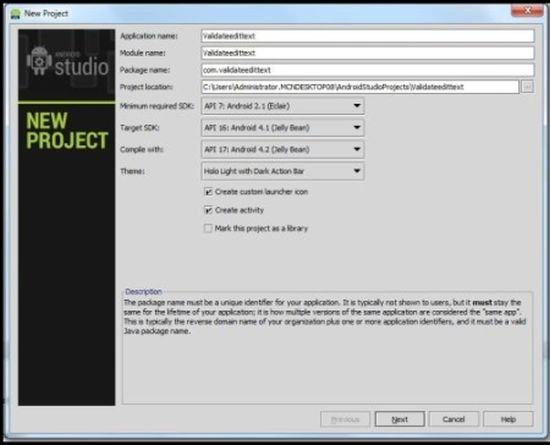The width and height of the screenshot is (550, 445).
Task: Click the Next button
Action: tap(400, 419)
